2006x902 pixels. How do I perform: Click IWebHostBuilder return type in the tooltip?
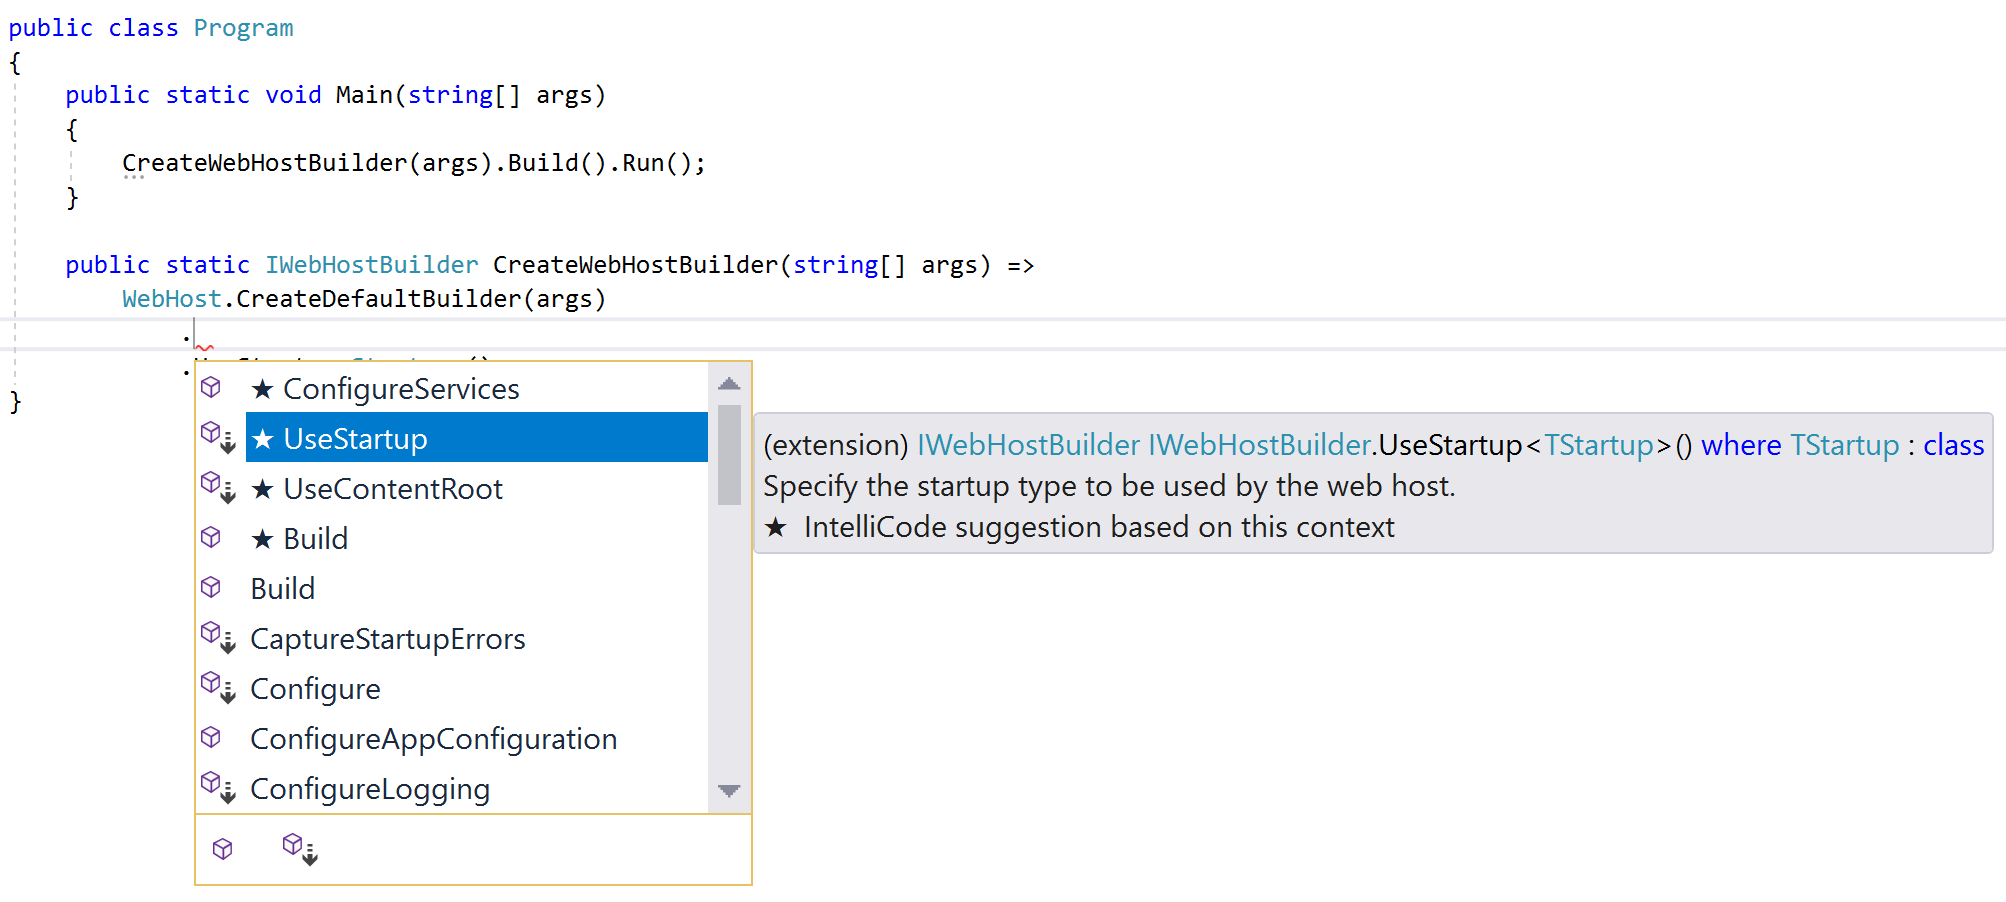[x=1028, y=445]
